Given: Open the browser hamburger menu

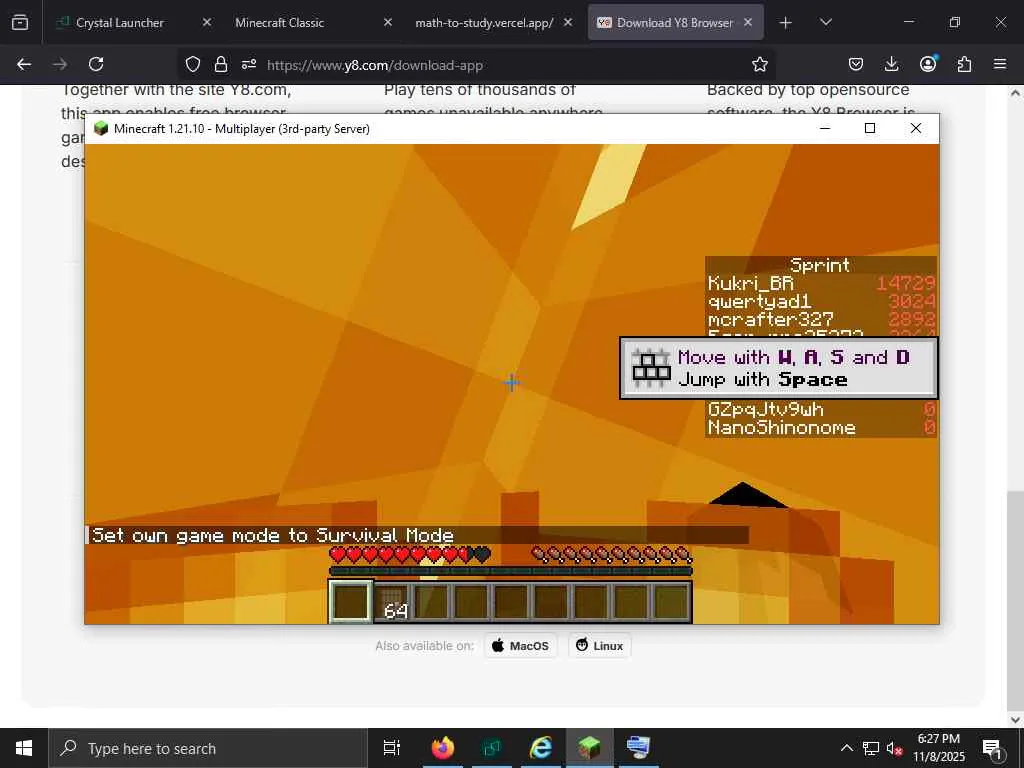Looking at the screenshot, I should click(x=1000, y=64).
